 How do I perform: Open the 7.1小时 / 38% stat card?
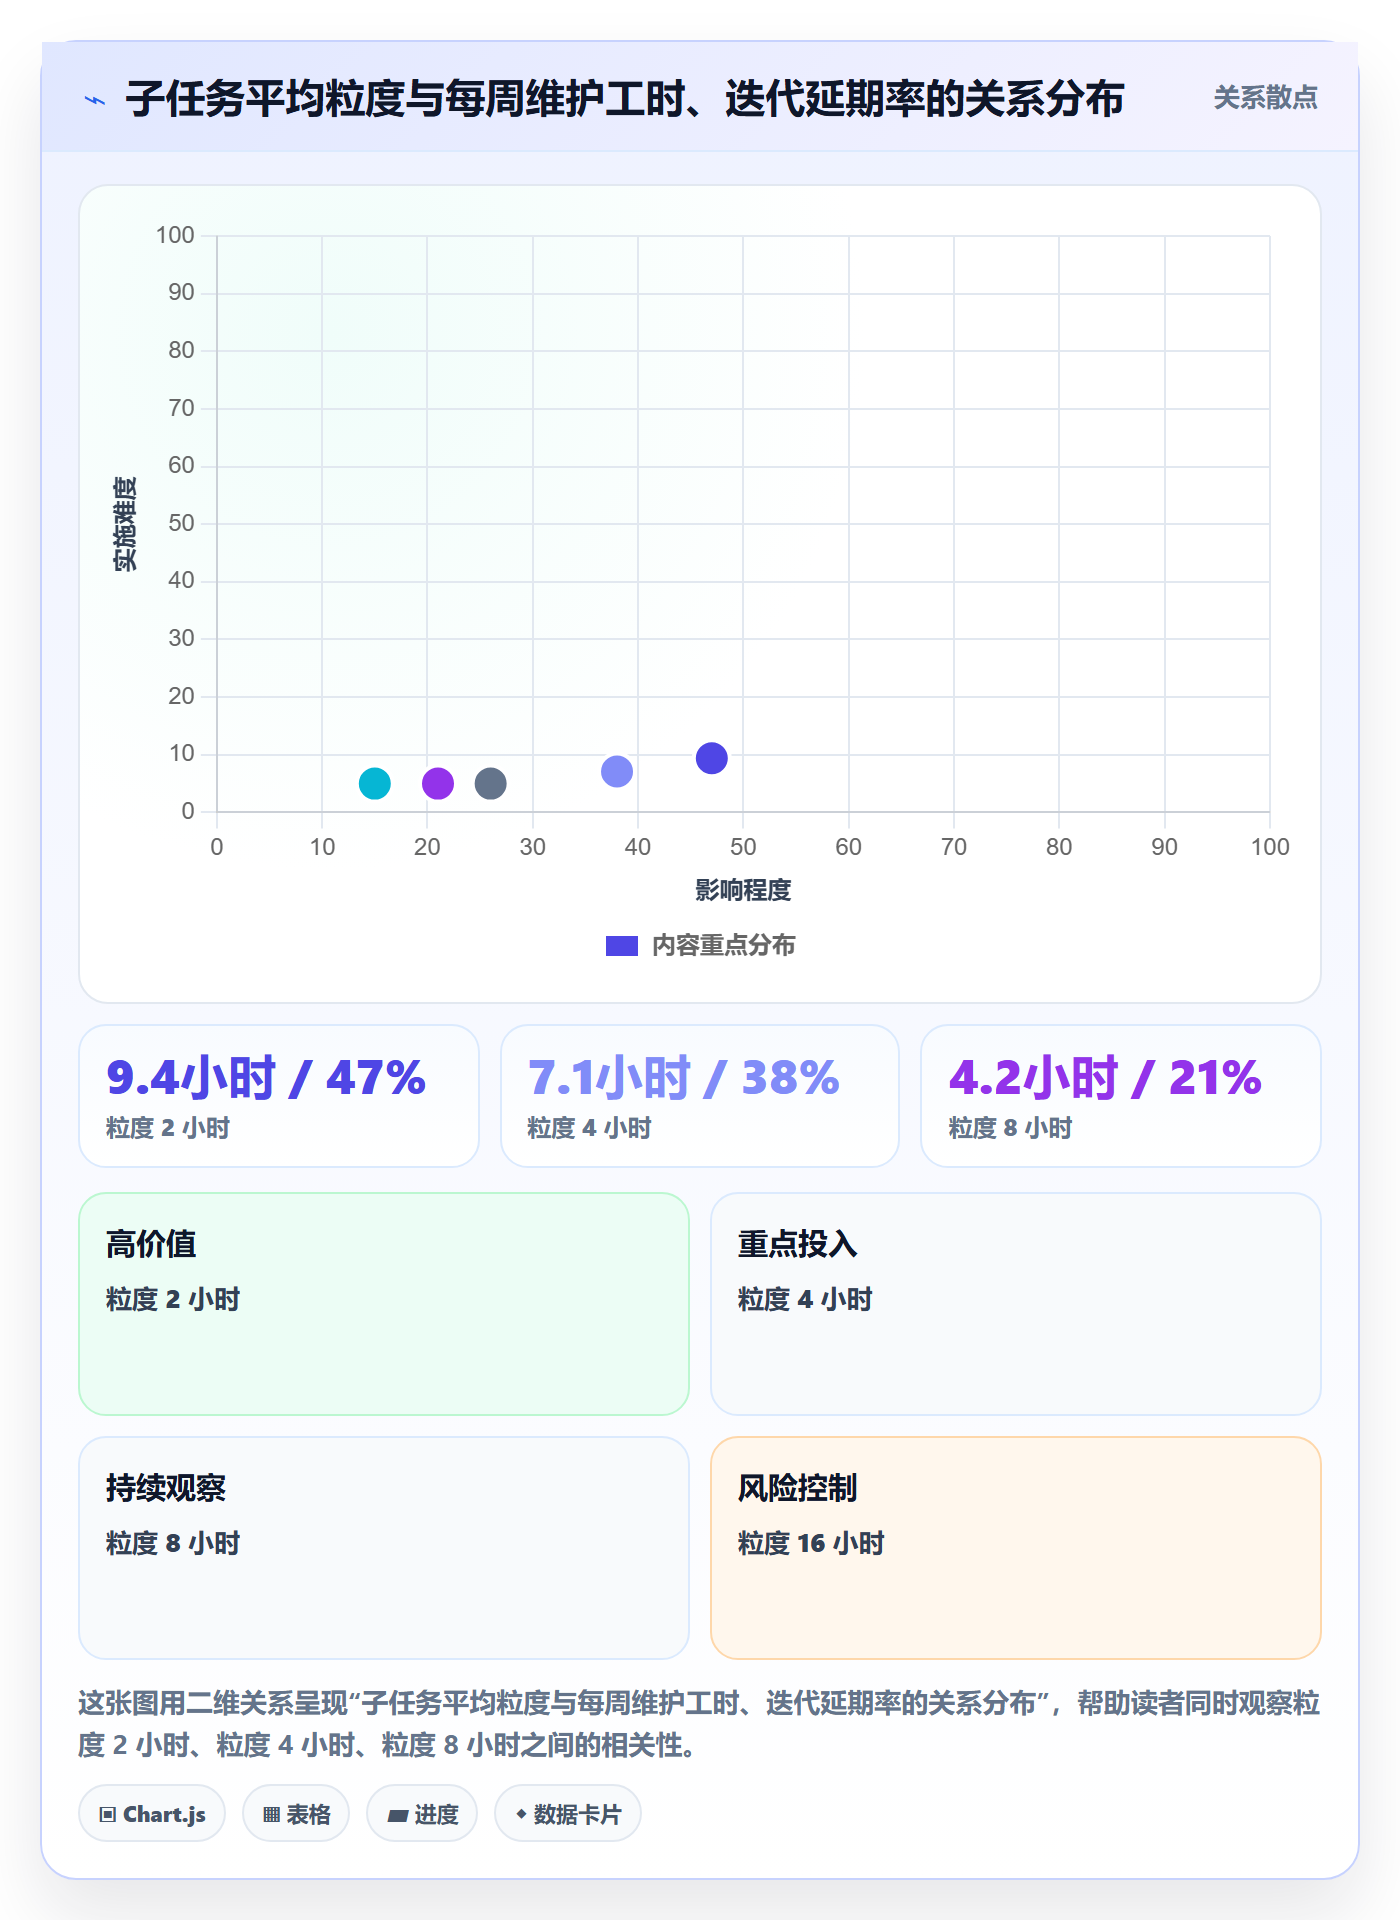(x=700, y=1096)
